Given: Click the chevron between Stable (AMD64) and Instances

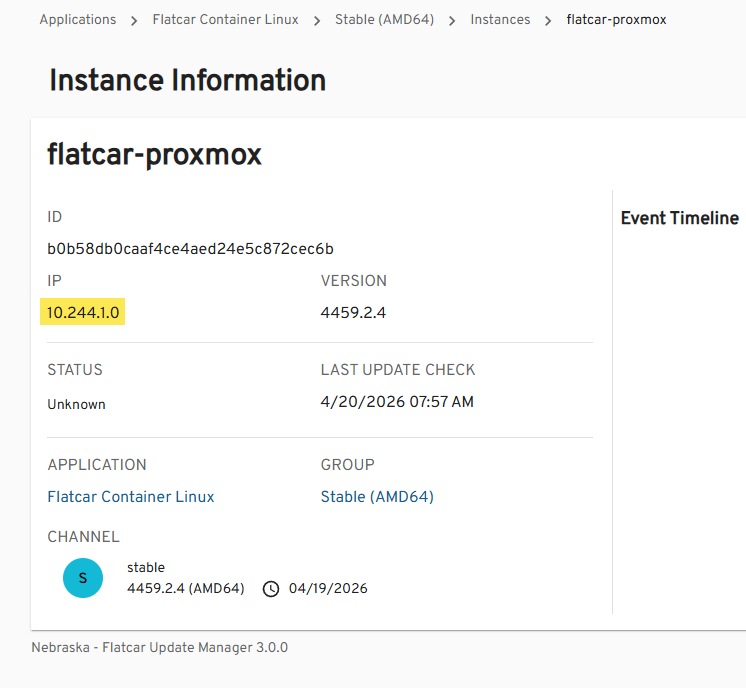Looking at the screenshot, I should [x=452, y=20].
